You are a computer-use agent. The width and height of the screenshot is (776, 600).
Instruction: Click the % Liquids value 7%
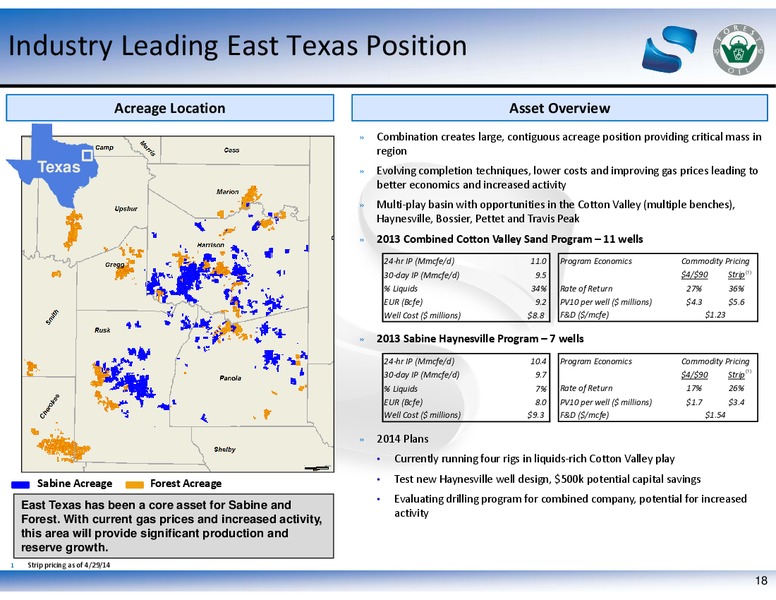pos(541,389)
